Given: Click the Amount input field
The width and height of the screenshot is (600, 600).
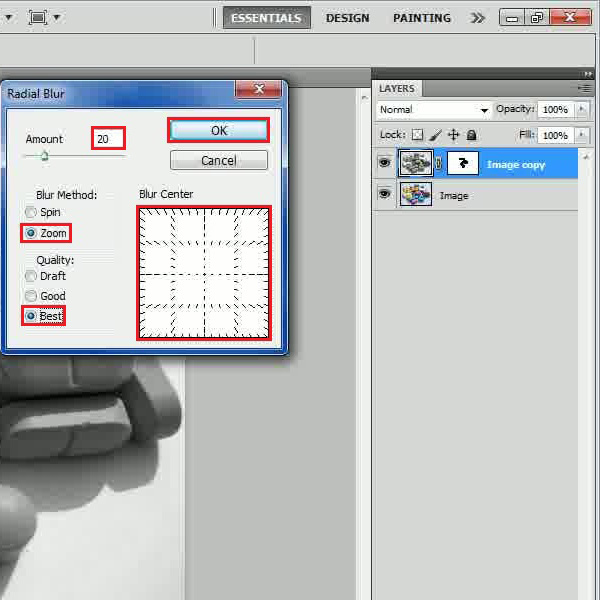Looking at the screenshot, I should click(x=108, y=139).
